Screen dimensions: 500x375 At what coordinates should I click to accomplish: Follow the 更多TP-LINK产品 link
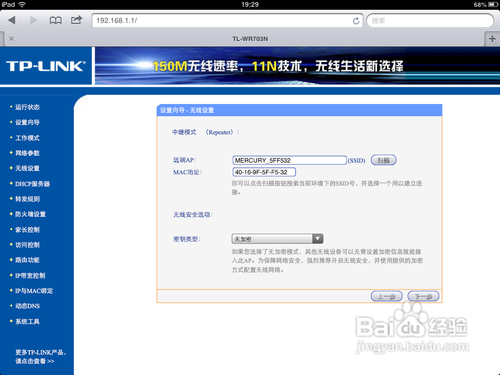pyautogui.click(x=40, y=357)
